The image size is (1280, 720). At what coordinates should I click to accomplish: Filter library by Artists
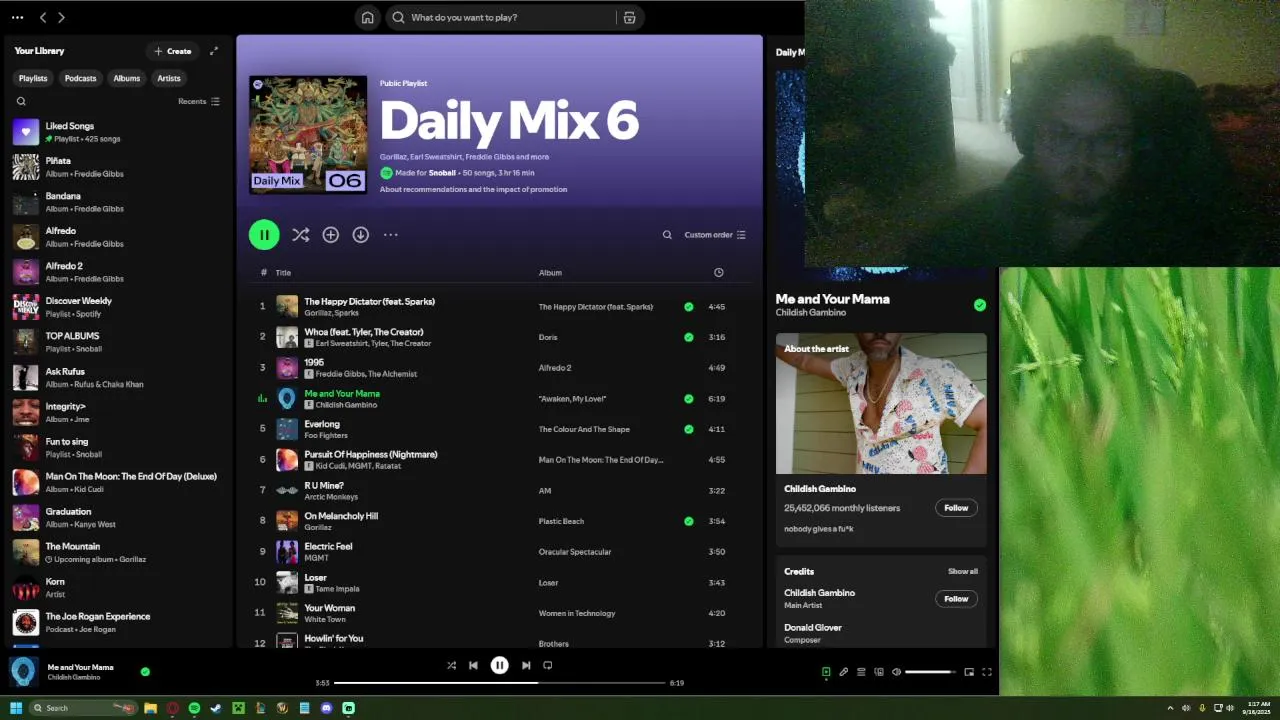click(x=169, y=78)
